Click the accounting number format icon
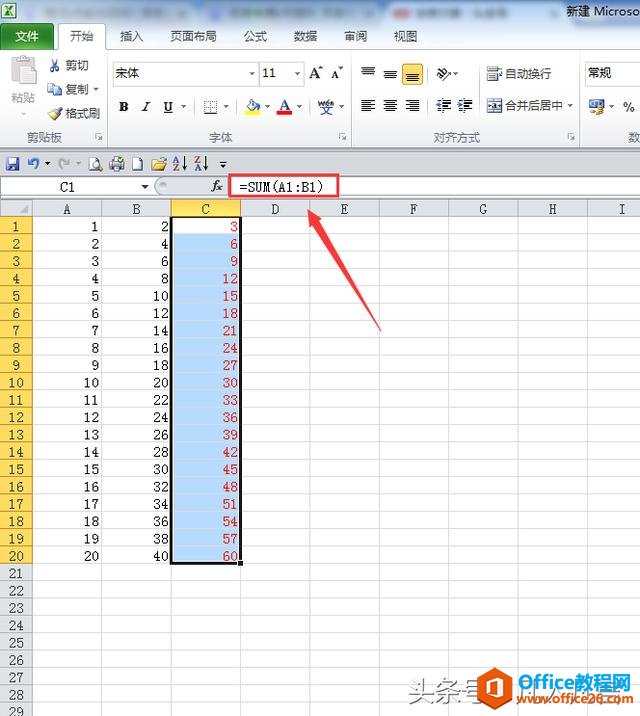 [x=596, y=106]
